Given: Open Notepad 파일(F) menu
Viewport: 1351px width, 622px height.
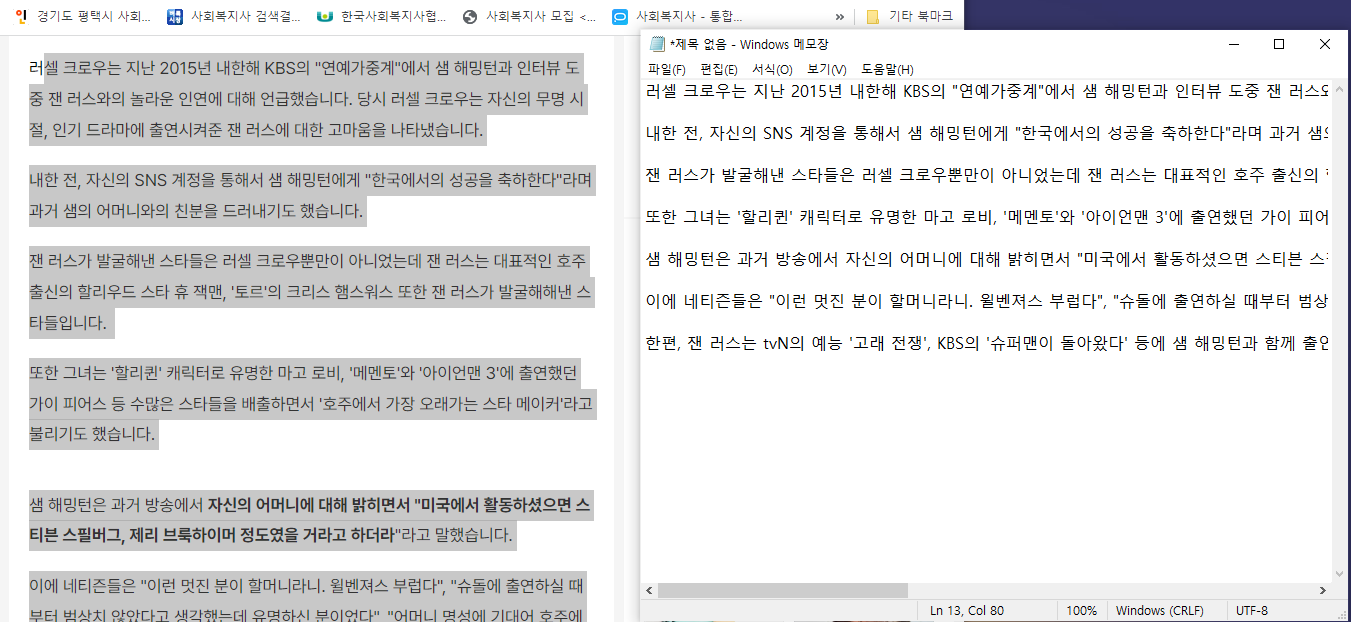Looking at the screenshot, I should (666, 69).
